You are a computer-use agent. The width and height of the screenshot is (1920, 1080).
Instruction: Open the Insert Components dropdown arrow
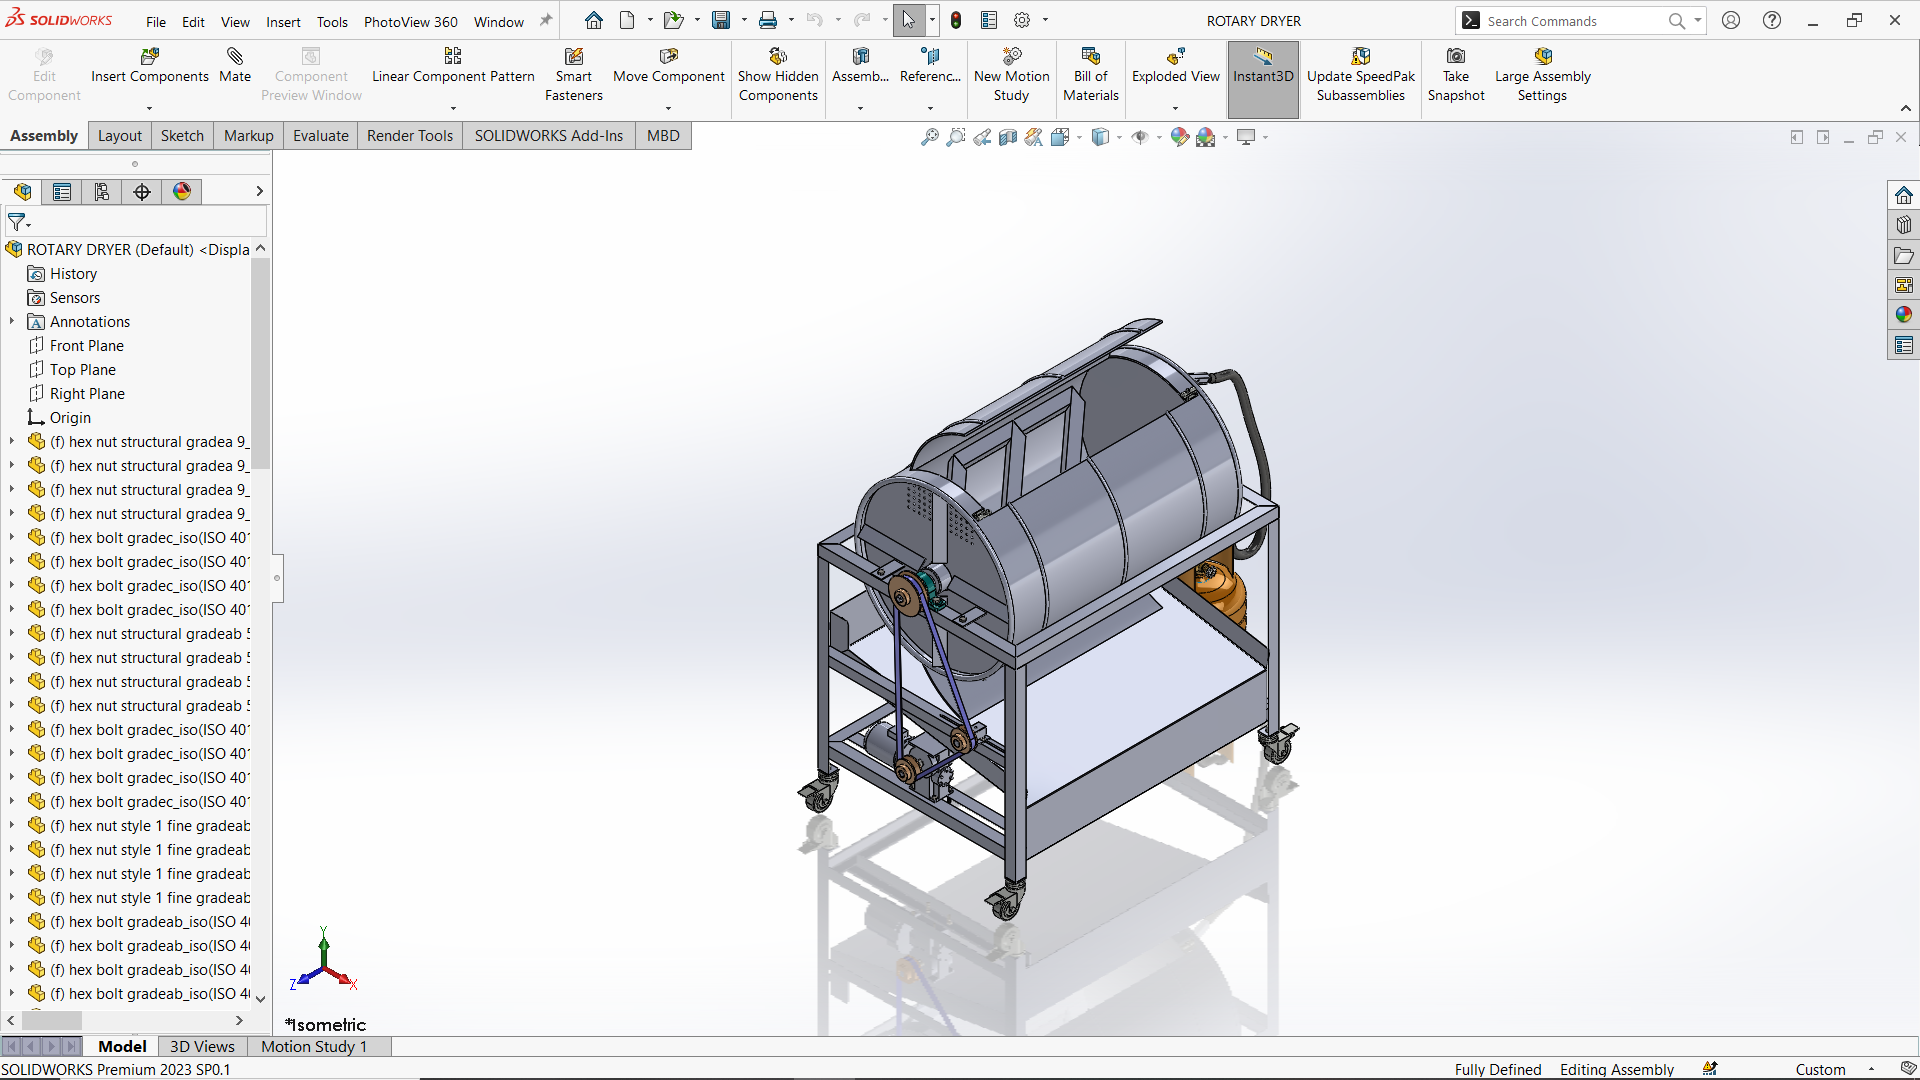(x=149, y=108)
